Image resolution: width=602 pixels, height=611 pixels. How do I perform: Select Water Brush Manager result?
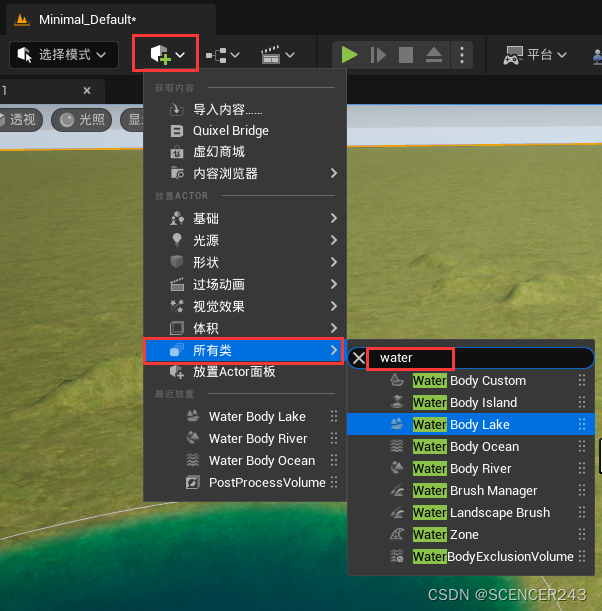coord(471,490)
